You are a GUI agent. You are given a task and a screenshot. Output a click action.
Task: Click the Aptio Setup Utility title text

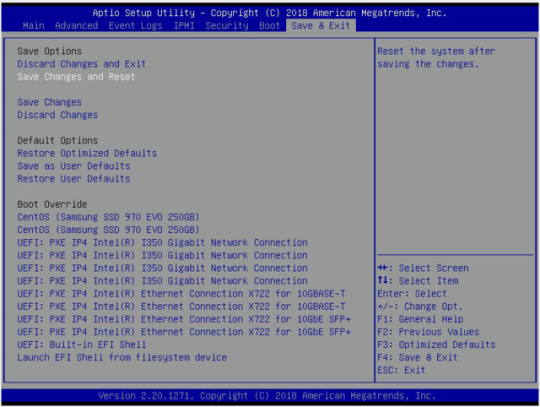[x=269, y=13]
